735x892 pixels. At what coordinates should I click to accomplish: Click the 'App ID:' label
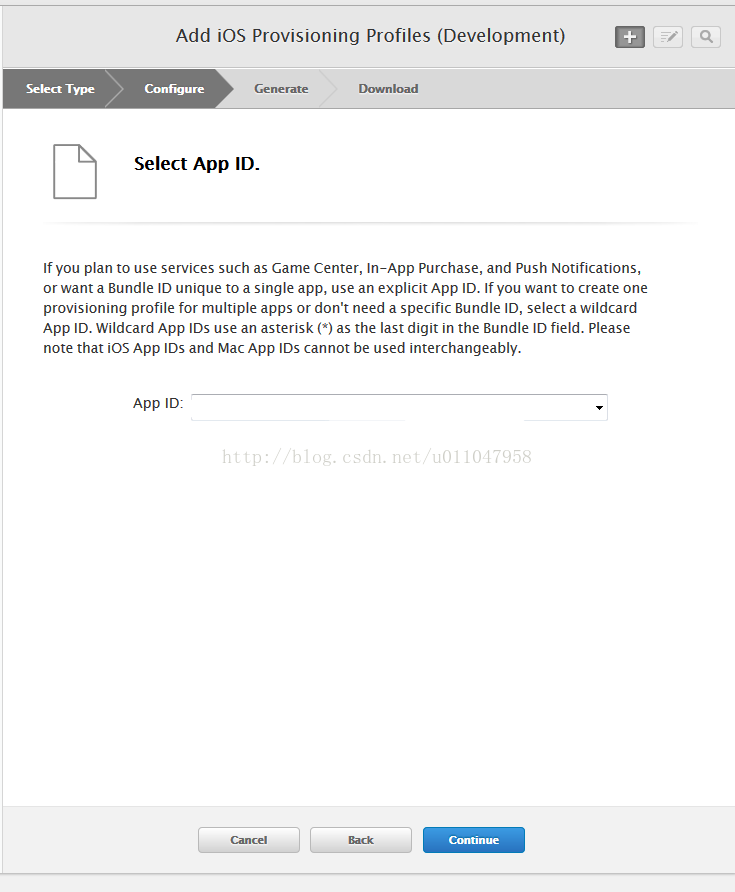(x=158, y=403)
